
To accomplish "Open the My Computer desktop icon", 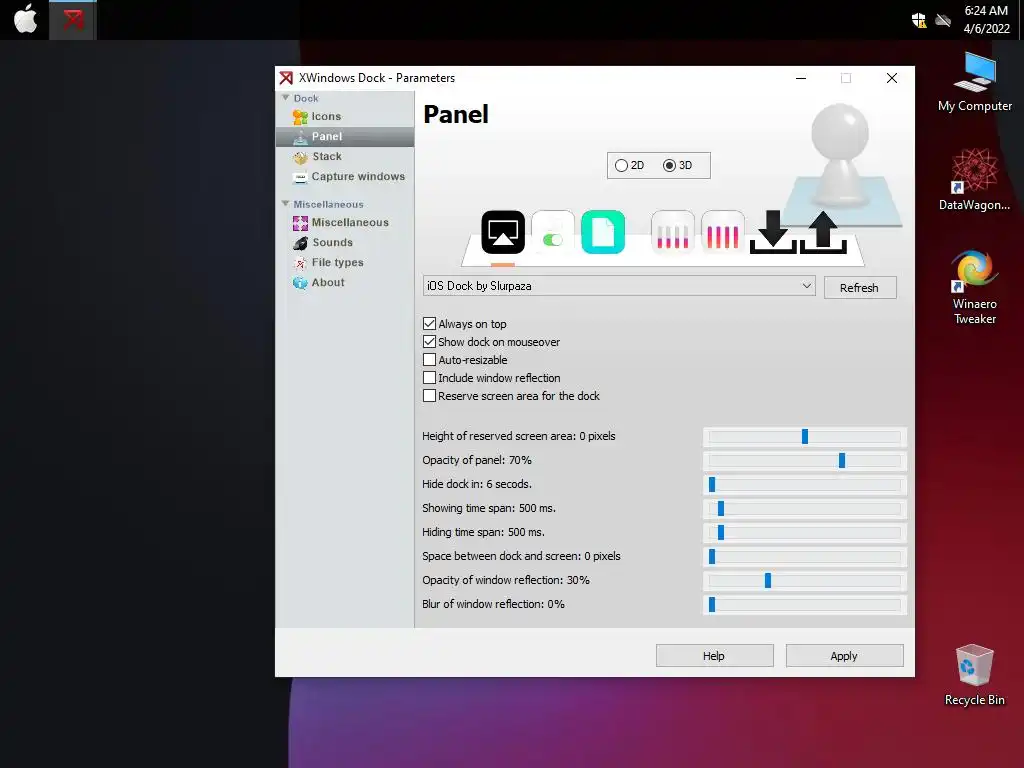I will click(x=974, y=82).
